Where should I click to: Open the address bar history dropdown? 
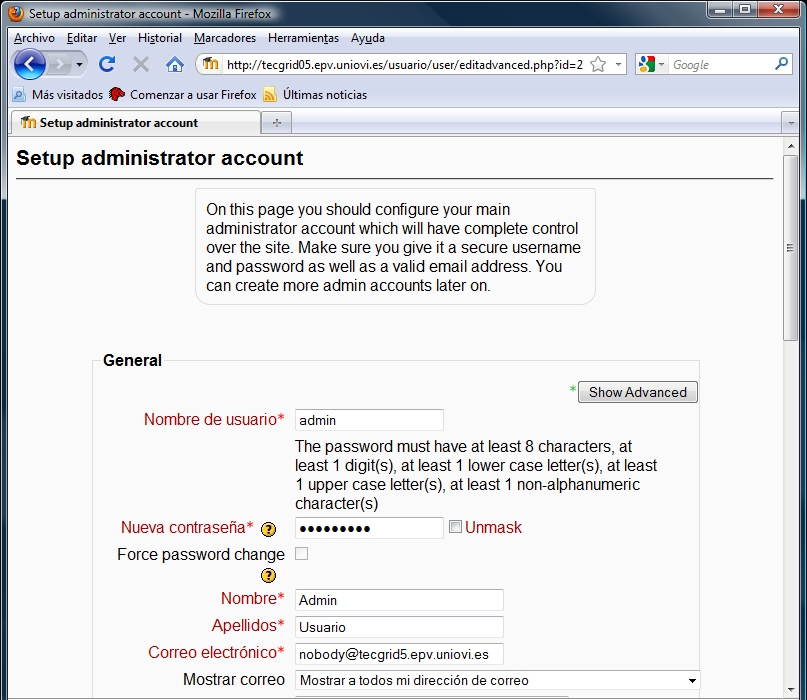point(618,64)
